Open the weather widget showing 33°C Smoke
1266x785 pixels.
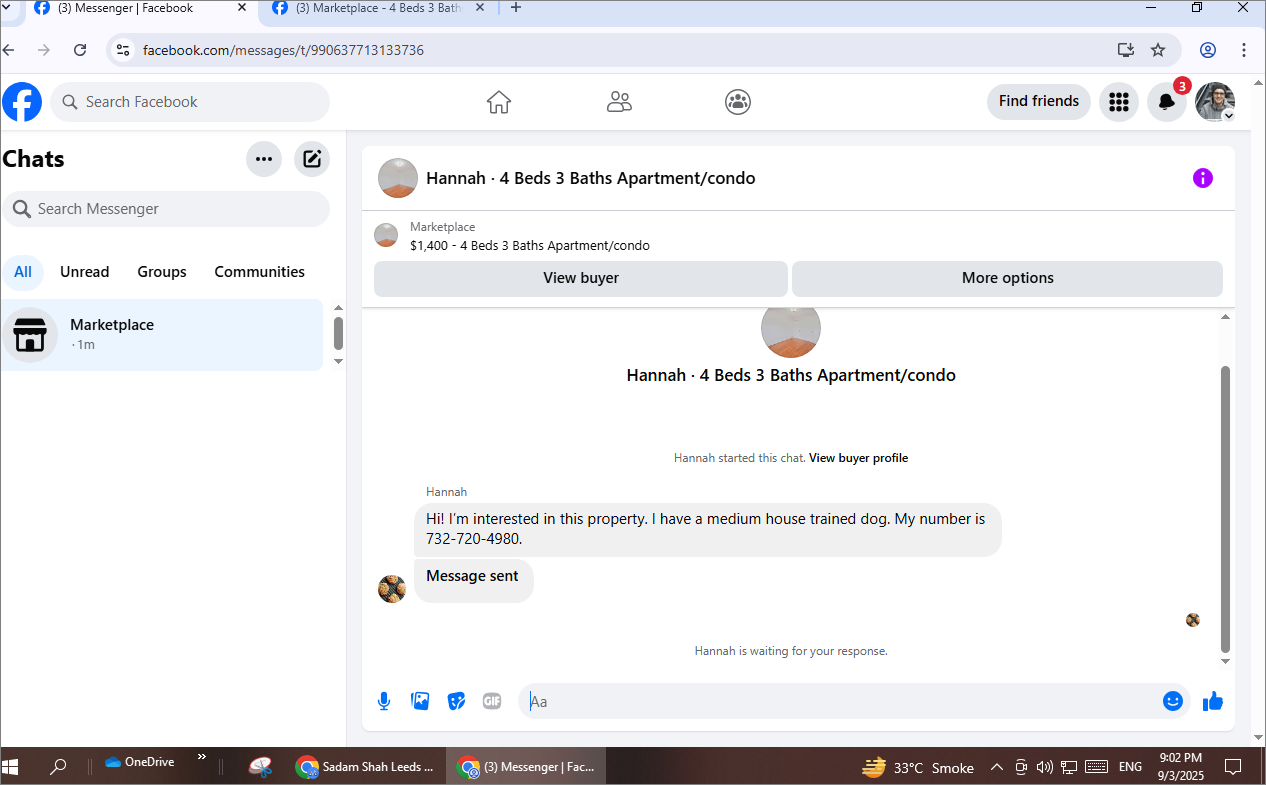(x=918, y=767)
